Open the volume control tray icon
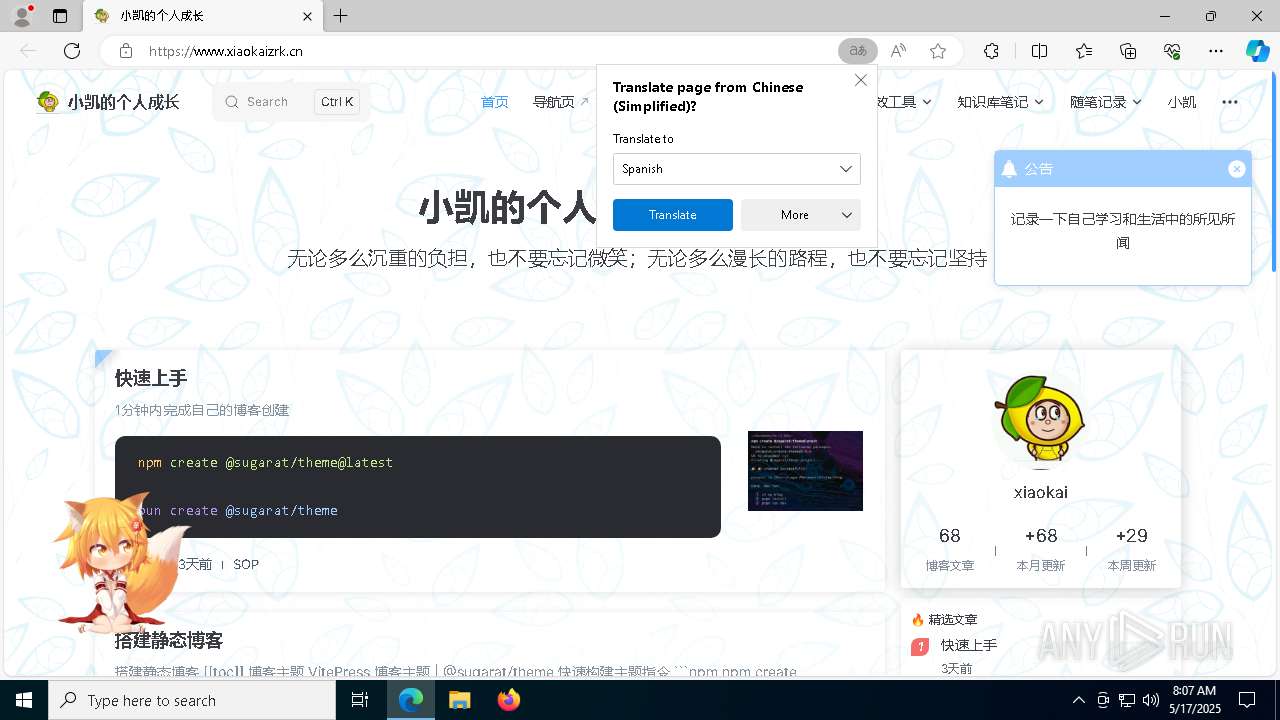 tap(1151, 700)
